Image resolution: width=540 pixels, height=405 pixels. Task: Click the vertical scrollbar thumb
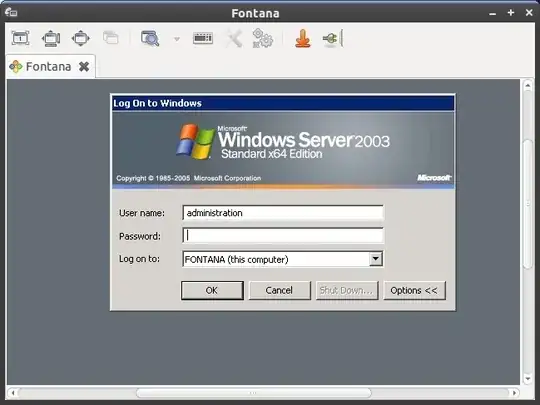point(528,204)
